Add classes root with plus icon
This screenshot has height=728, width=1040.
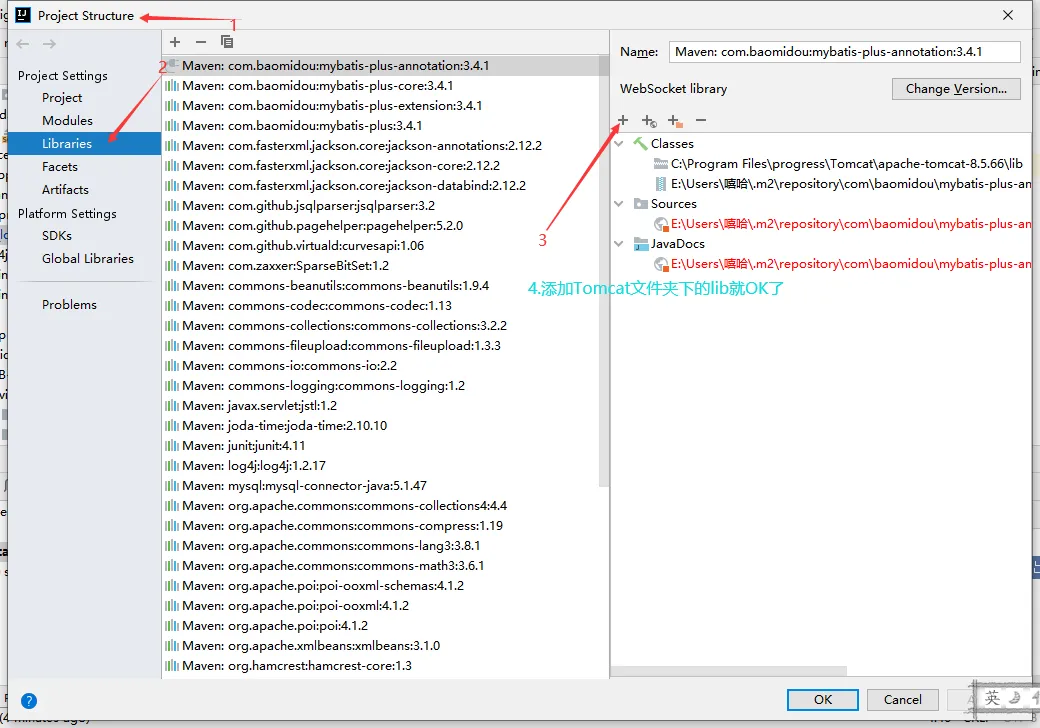623,120
